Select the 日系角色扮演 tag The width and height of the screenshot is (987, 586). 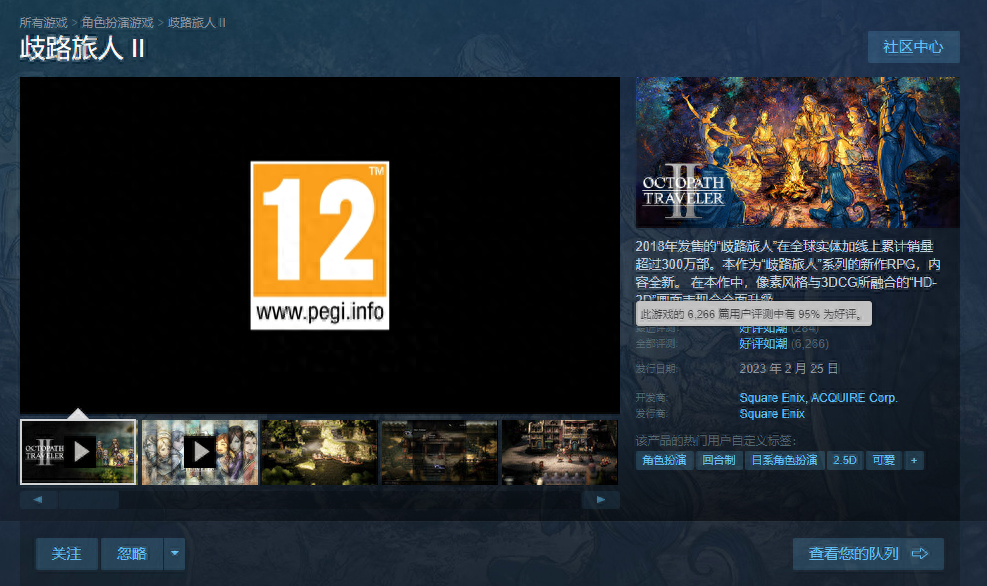pos(784,460)
